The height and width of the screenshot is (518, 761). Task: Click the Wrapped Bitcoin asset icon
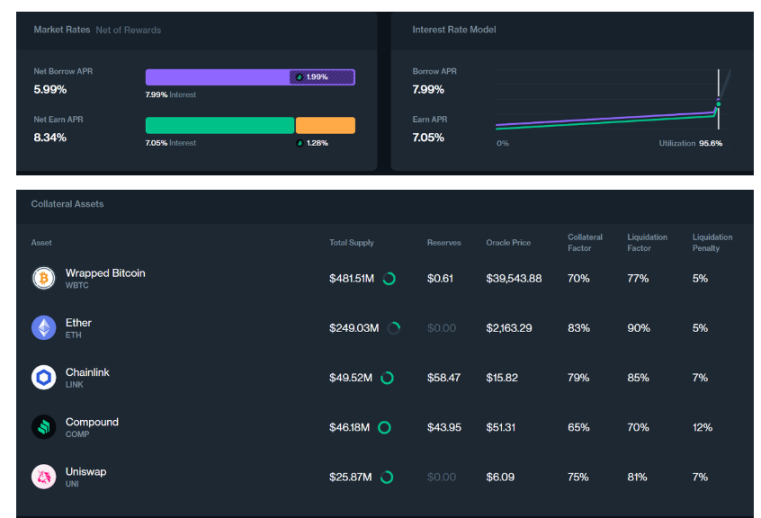(44, 278)
